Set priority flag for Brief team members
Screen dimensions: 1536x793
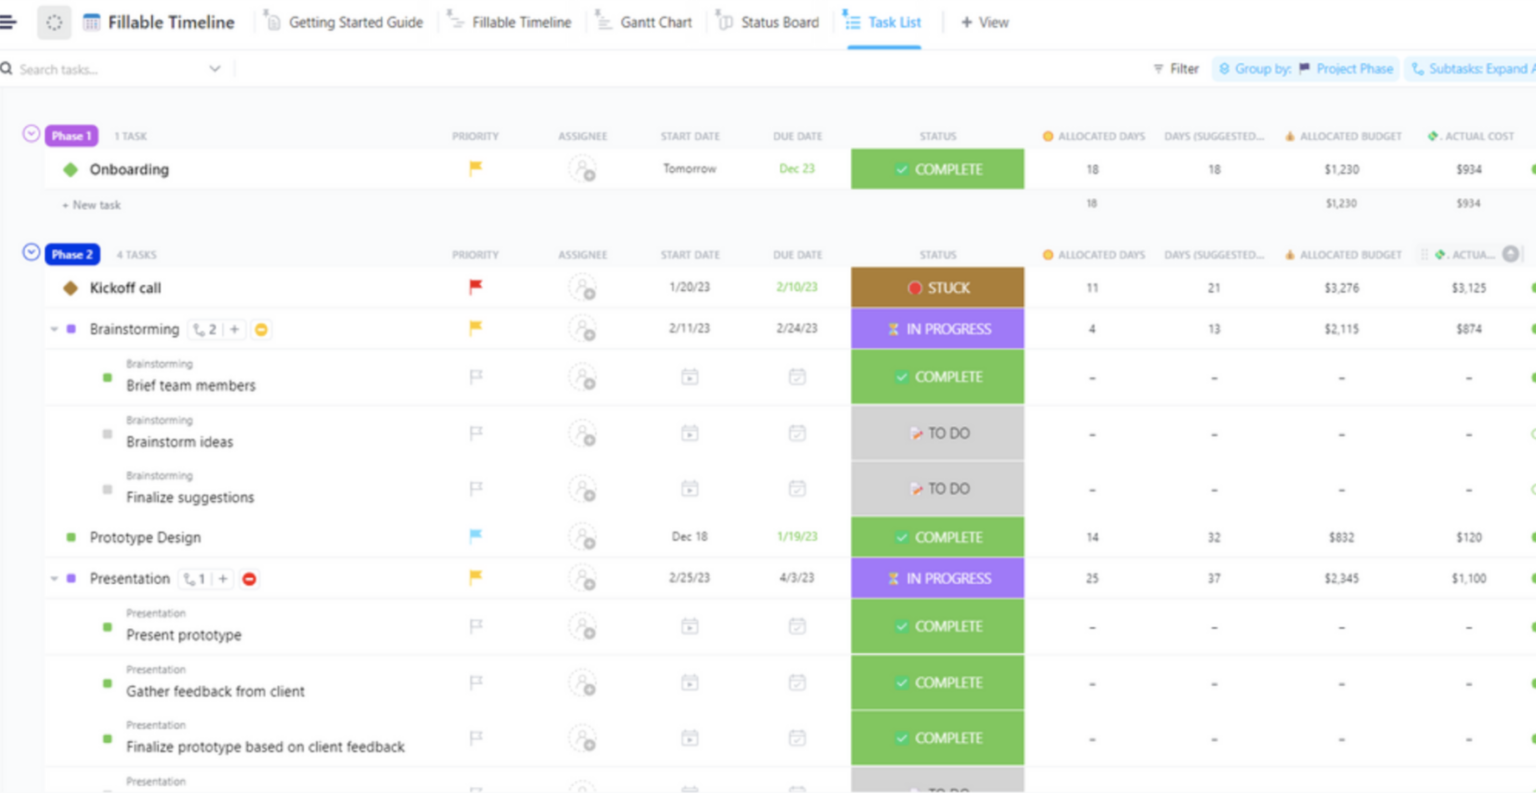tap(475, 377)
